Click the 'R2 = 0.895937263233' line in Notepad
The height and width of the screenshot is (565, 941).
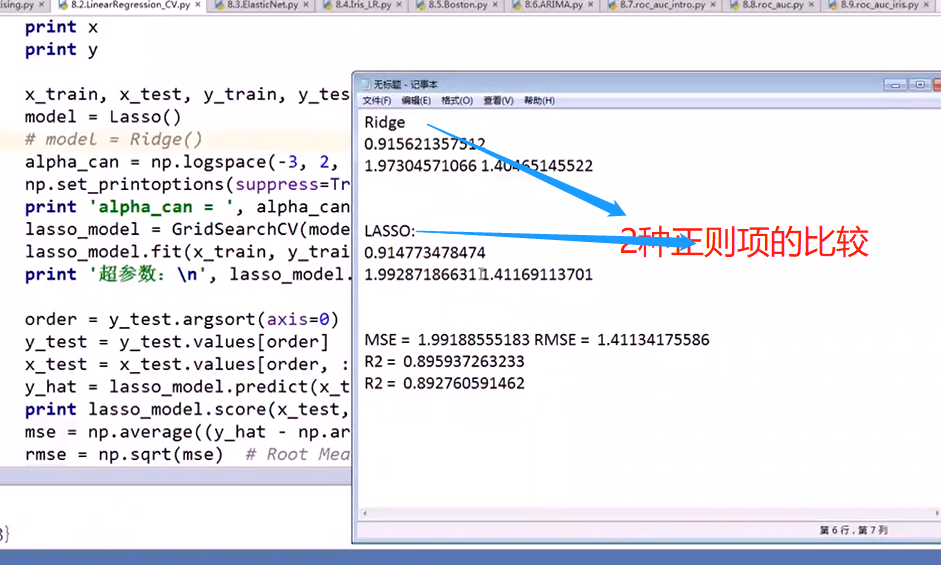click(x=444, y=361)
